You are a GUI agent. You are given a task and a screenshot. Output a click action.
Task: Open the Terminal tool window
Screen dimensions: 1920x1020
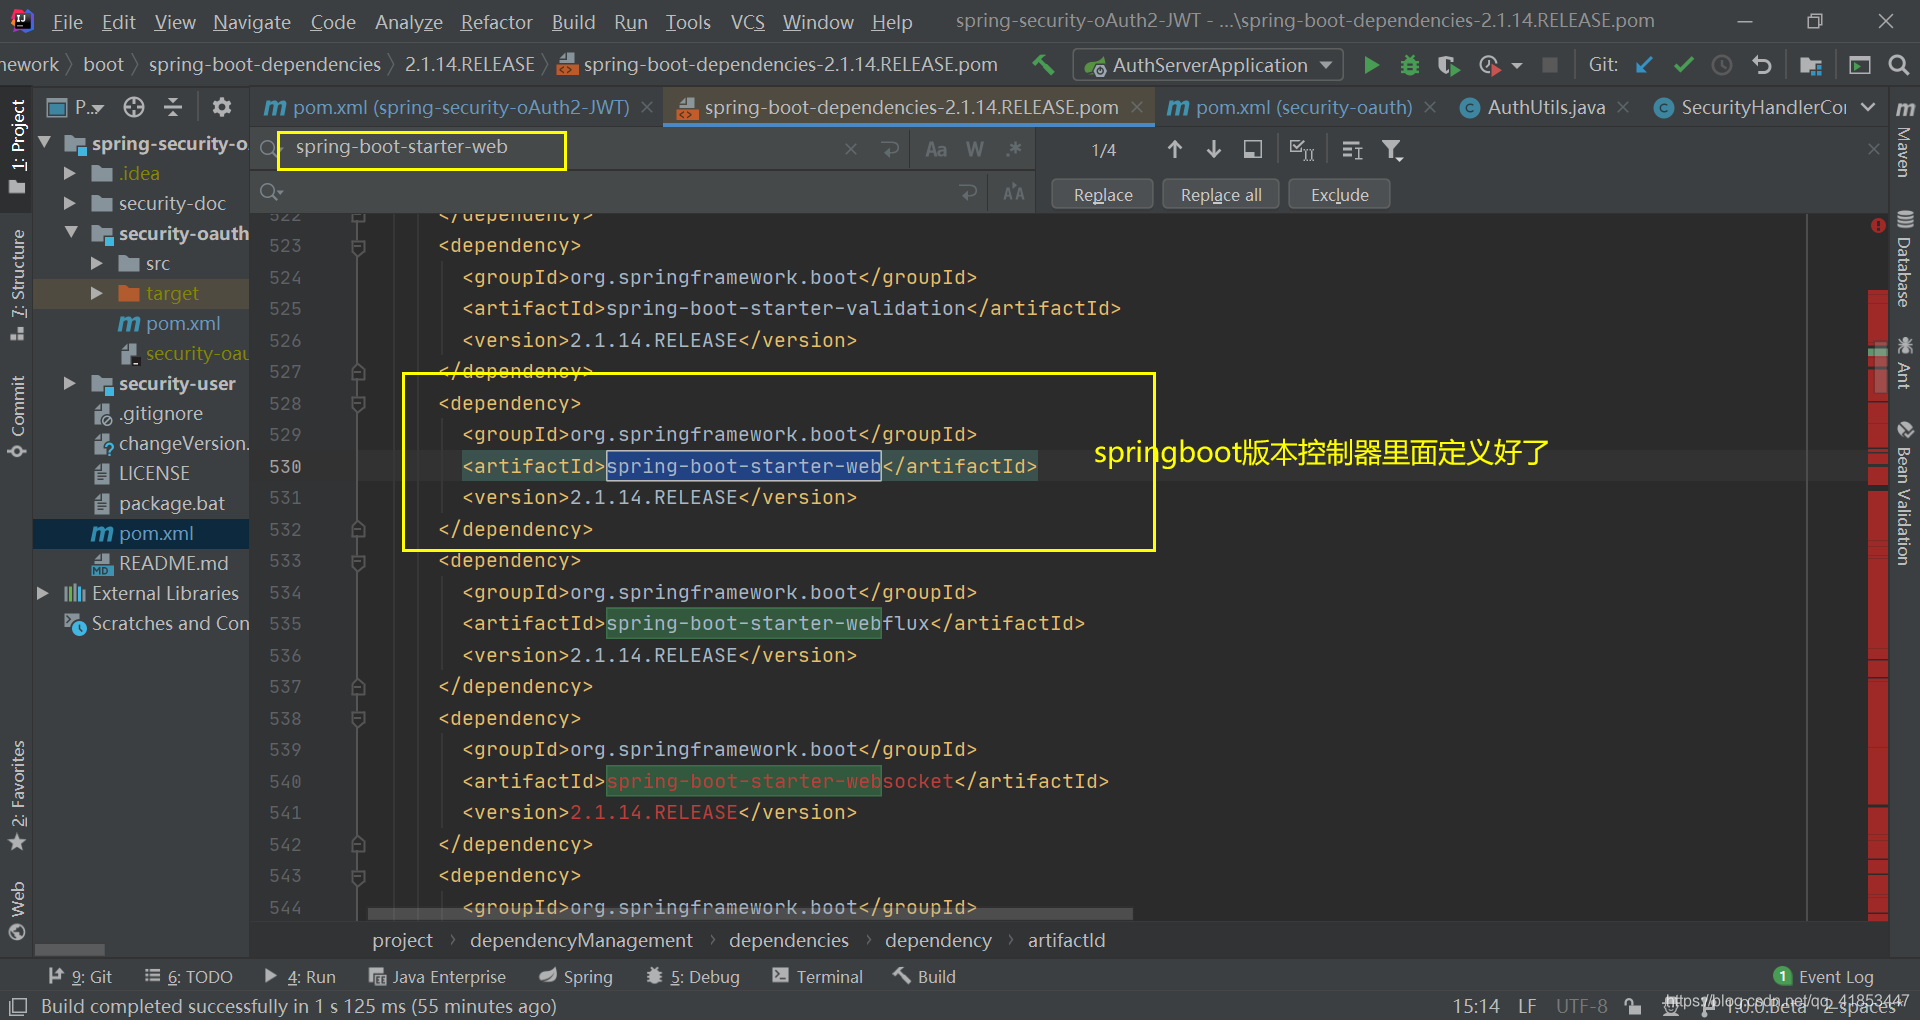817,977
